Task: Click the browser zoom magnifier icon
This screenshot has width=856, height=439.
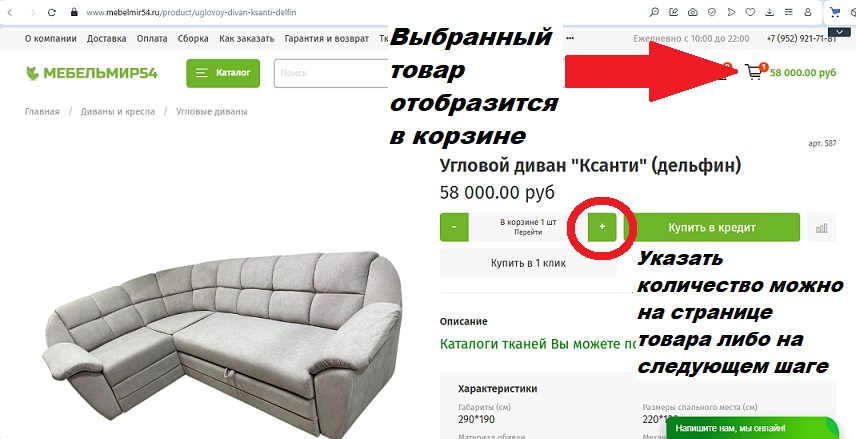Action: click(654, 12)
